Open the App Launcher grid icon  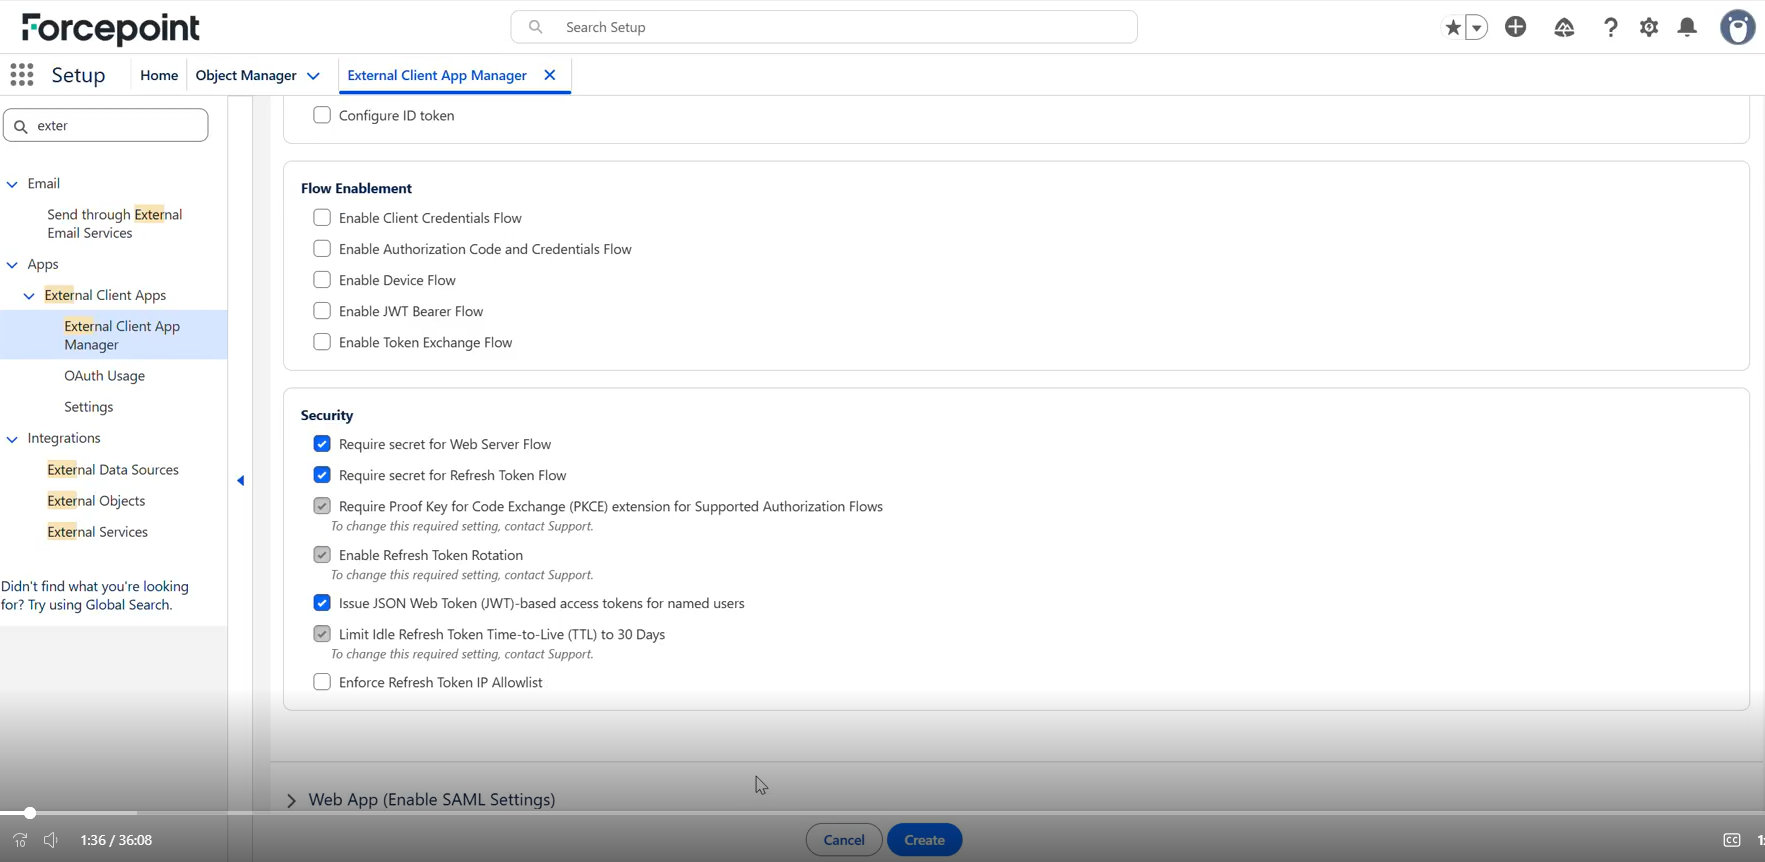tap(22, 75)
